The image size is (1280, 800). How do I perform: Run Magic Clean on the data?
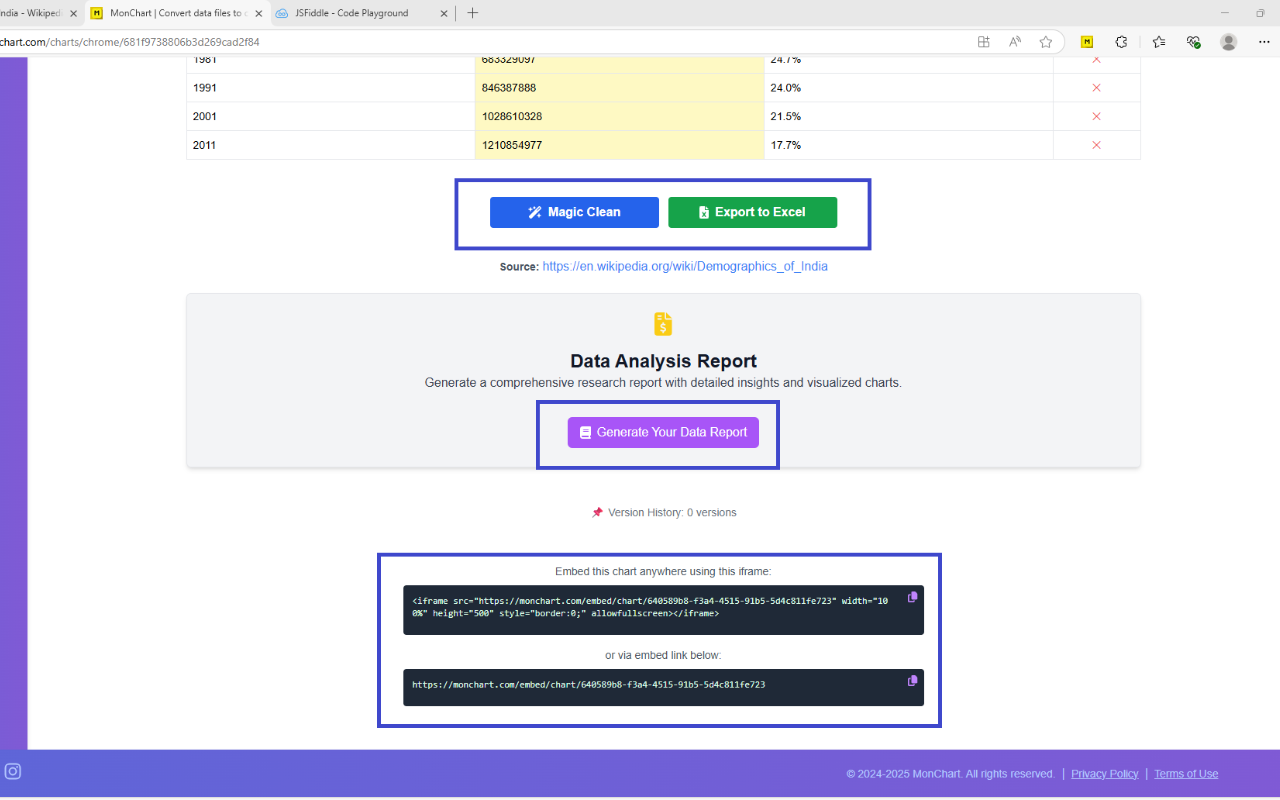[x=574, y=212]
